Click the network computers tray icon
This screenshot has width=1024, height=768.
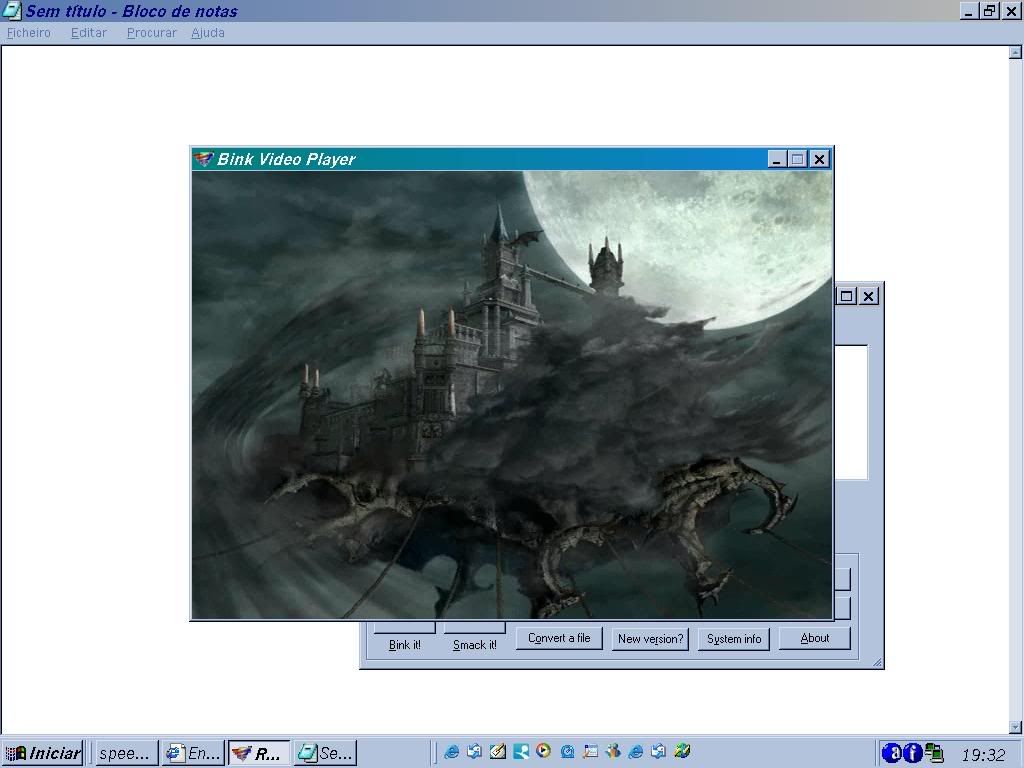tap(934, 753)
